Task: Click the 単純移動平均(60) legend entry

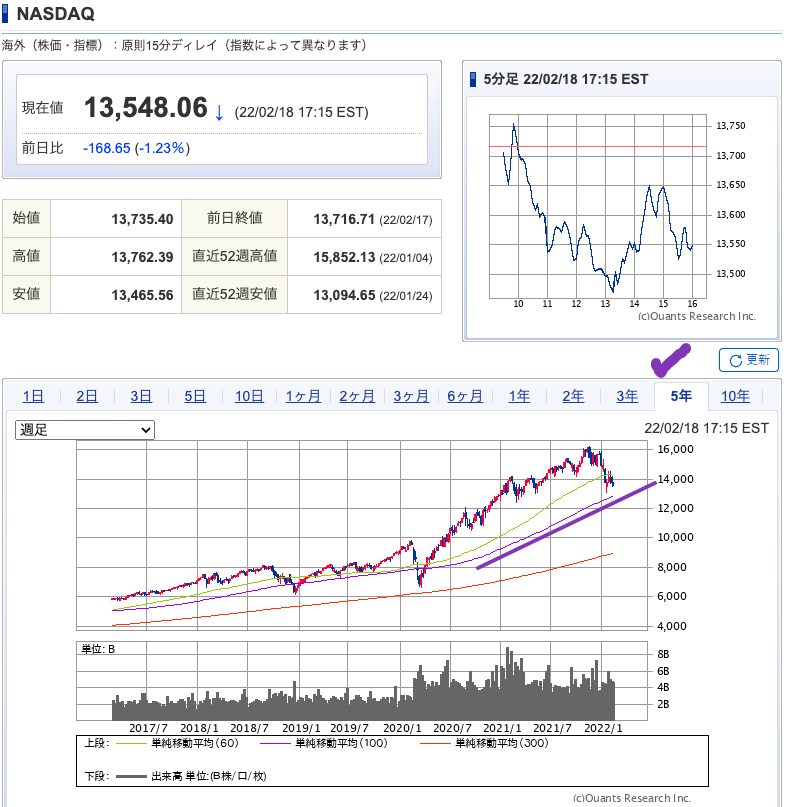Action: pos(178,743)
